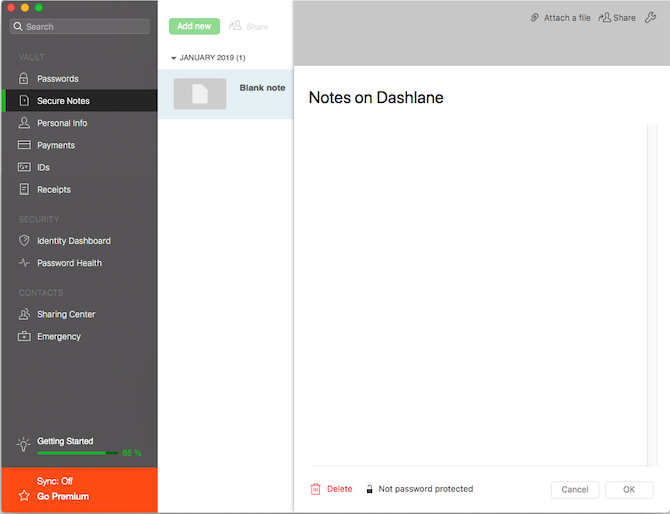Click Sync: Off status
The width and height of the screenshot is (670, 514).
(55, 481)
